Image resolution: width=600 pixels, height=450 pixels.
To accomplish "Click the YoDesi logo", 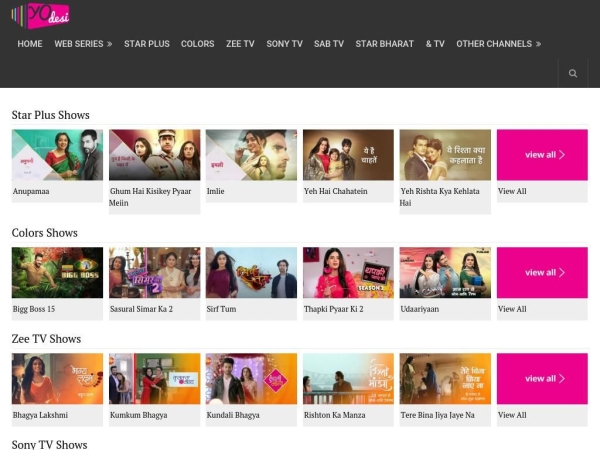I will click(40, 16).
